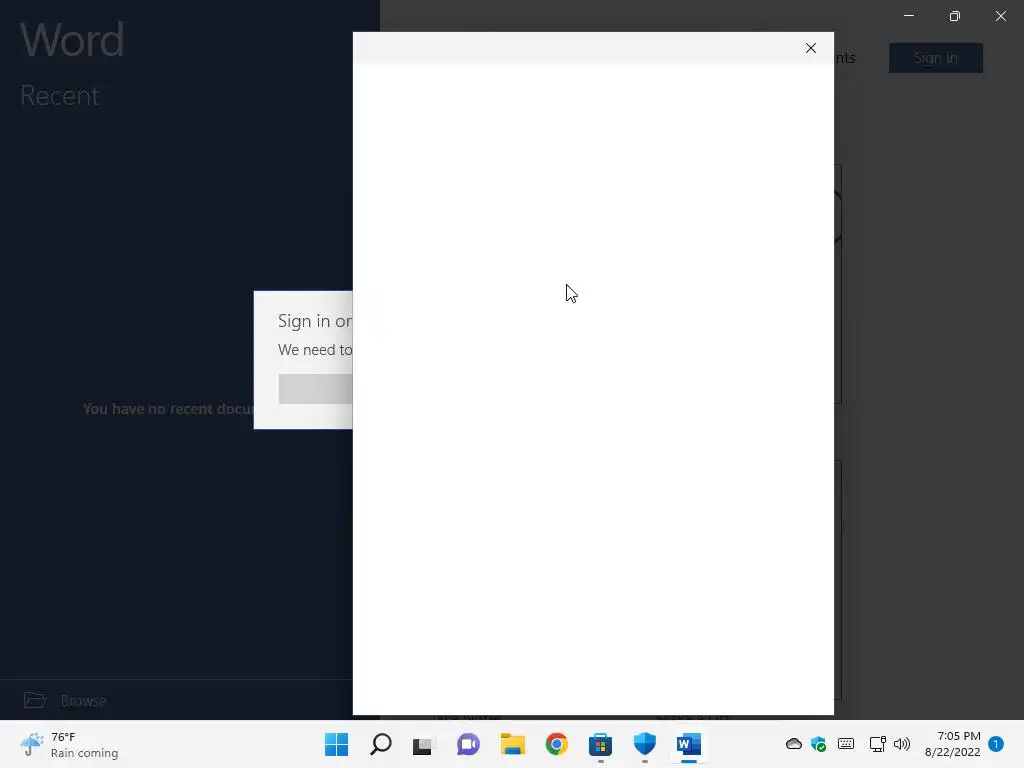Close the blank sign-in dialog

(x=810, y=48)
